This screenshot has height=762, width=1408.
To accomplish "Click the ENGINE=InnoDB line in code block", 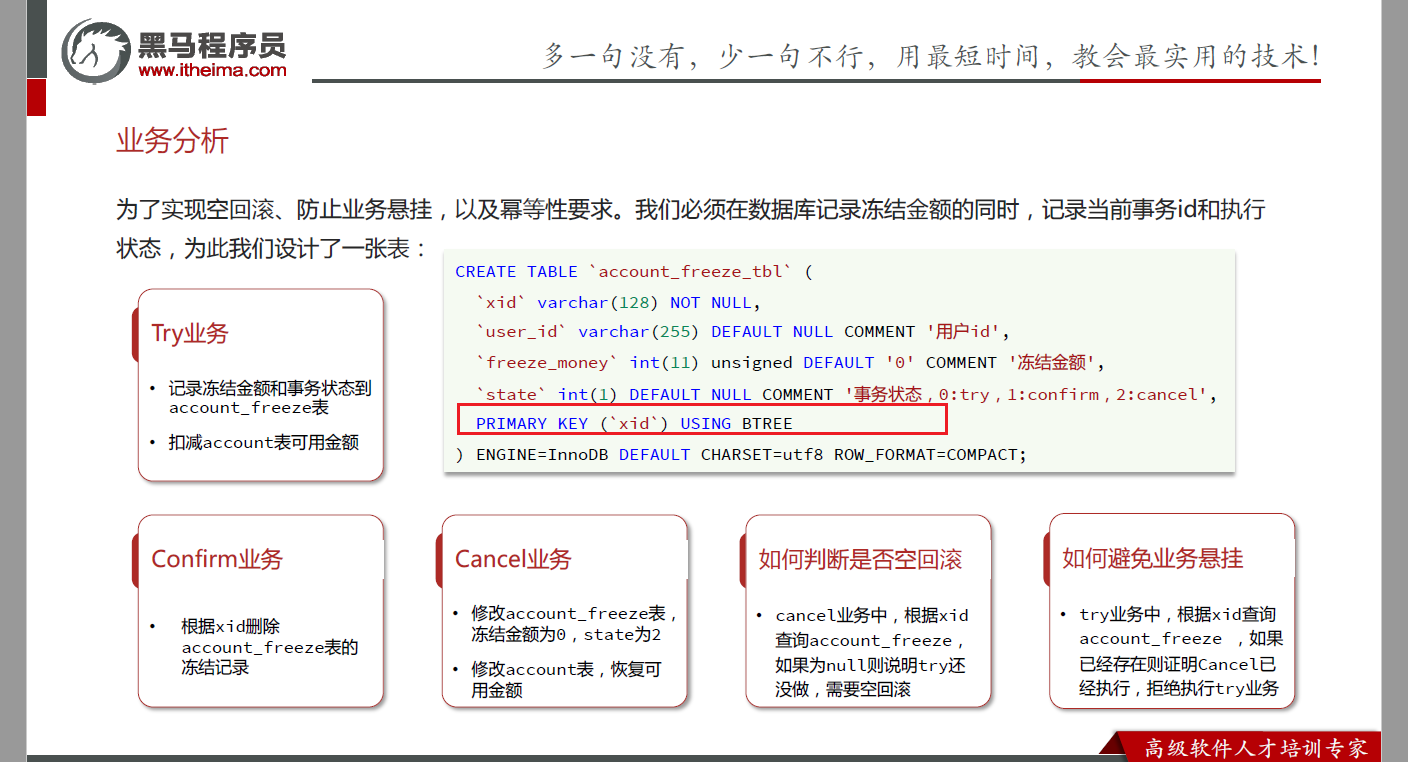I will pos(741,454).
